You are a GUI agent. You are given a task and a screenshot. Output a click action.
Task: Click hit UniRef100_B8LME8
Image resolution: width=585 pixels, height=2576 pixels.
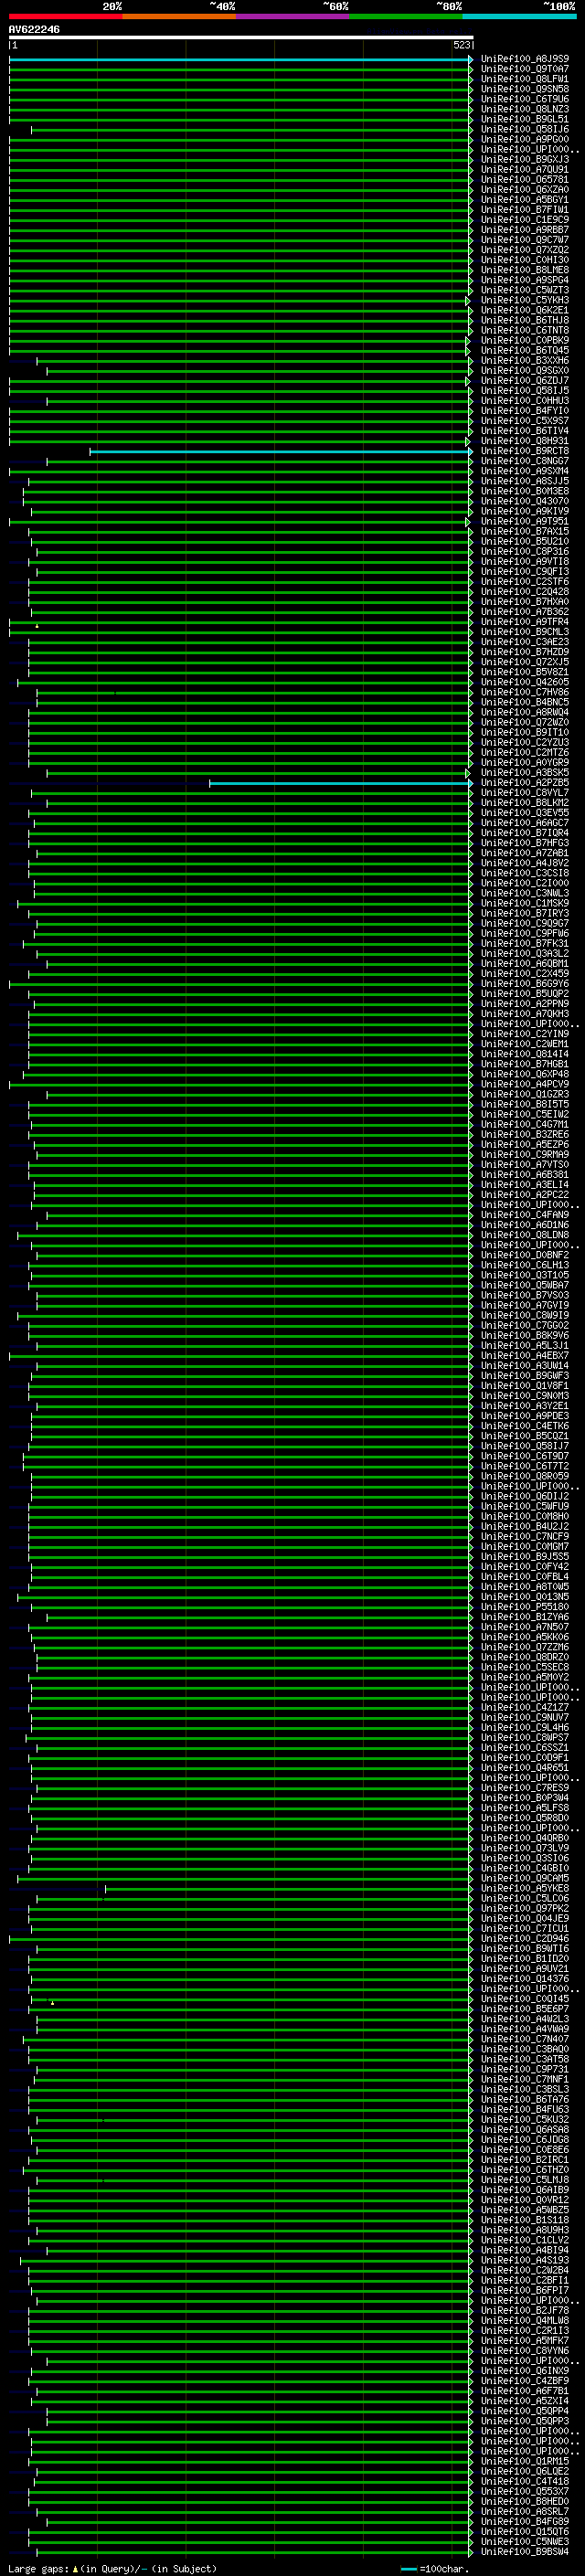click(x=525, y=271)
